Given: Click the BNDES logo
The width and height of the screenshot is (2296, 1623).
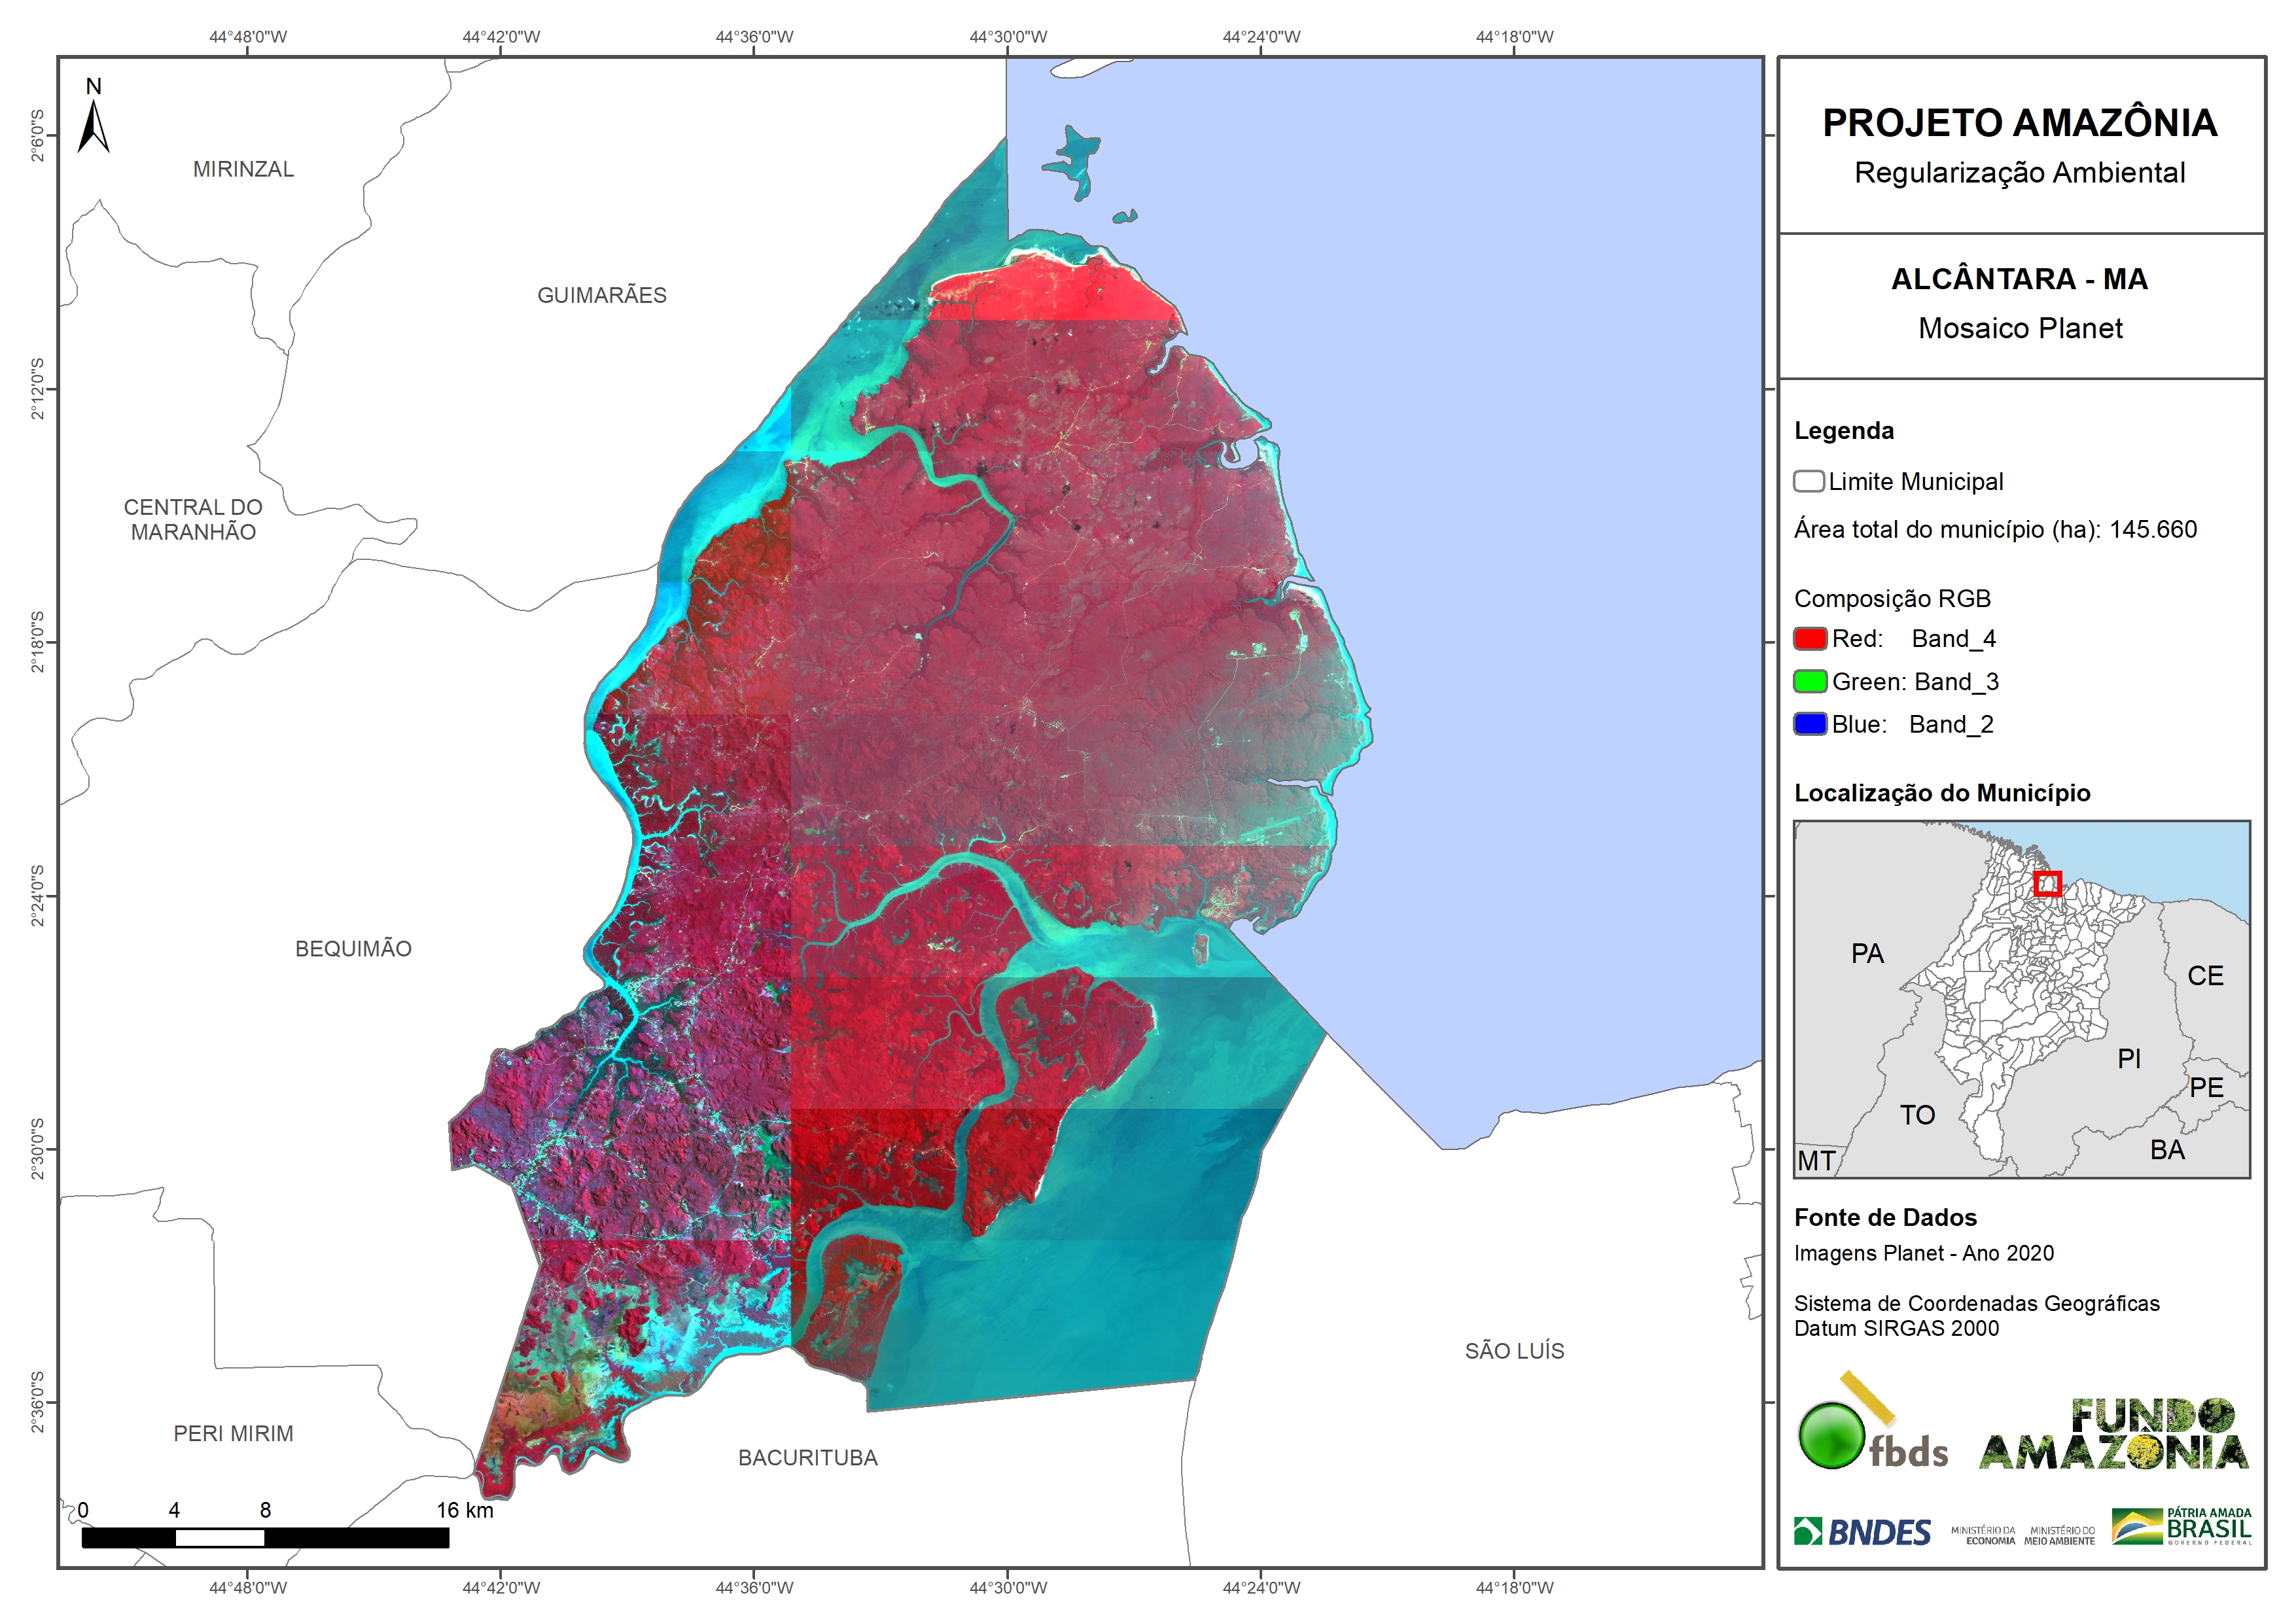Looking at the screenshot, I should point(1862,1532).
